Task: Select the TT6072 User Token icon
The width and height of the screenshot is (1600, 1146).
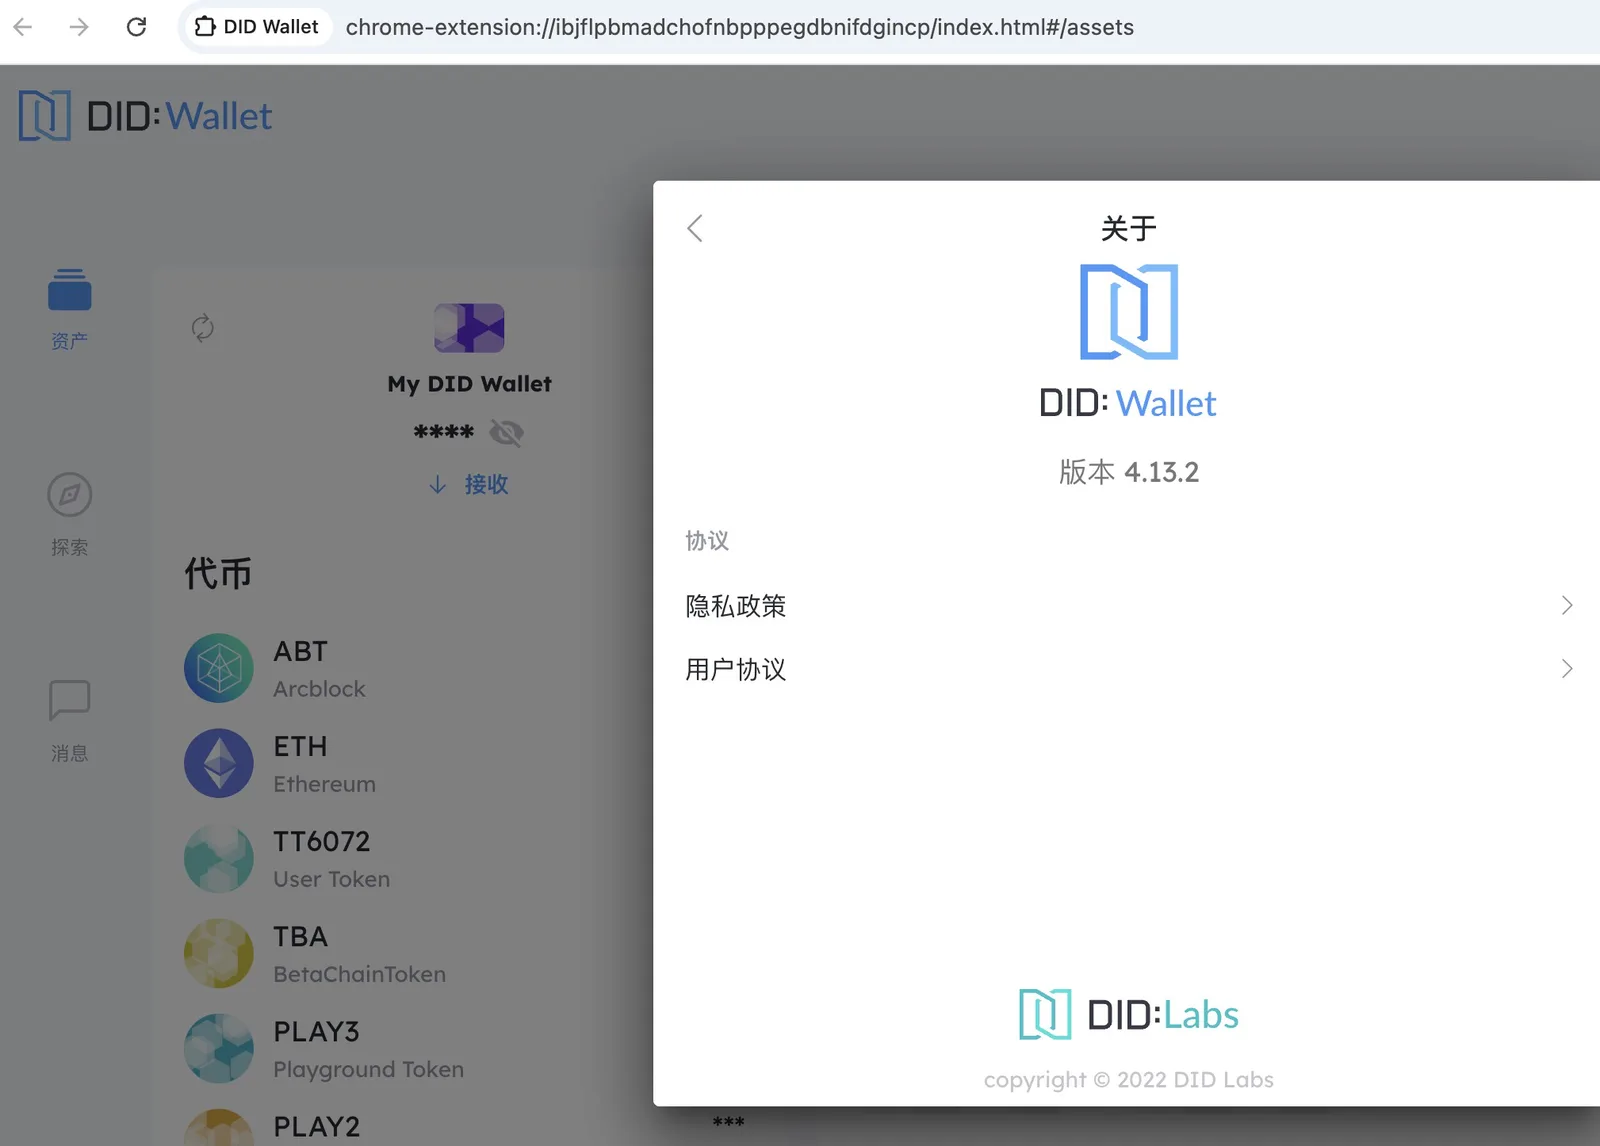Action: [x=219, y=858]
